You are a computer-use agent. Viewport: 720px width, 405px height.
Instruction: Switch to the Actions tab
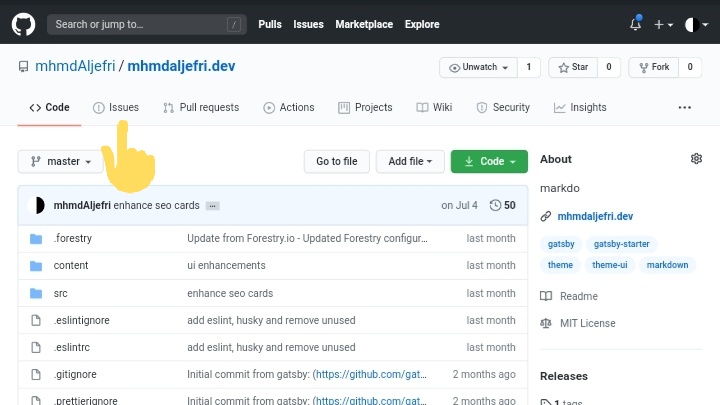point(288,107)
